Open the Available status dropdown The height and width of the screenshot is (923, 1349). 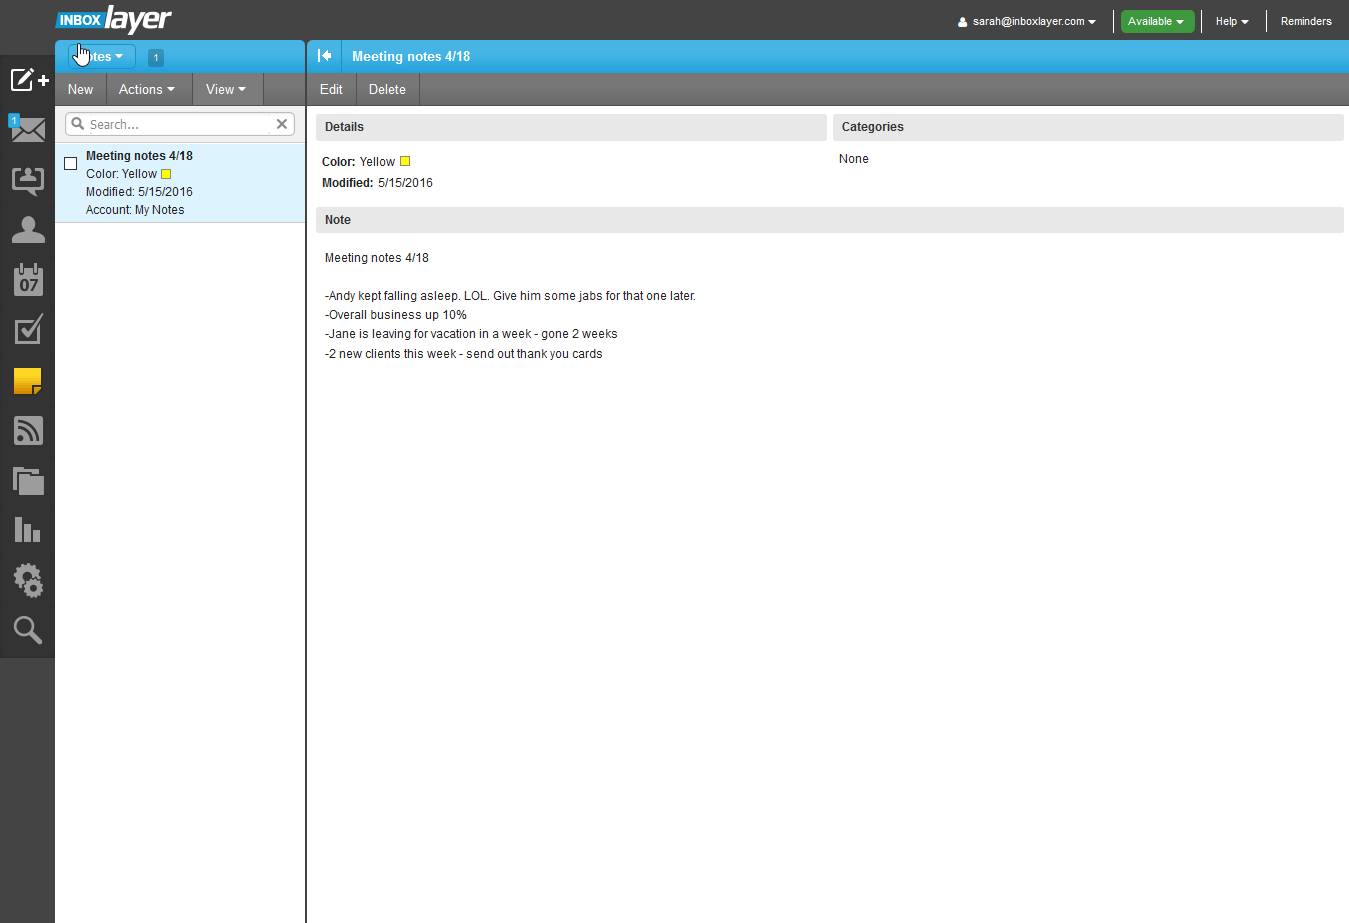click(1157, 20)
